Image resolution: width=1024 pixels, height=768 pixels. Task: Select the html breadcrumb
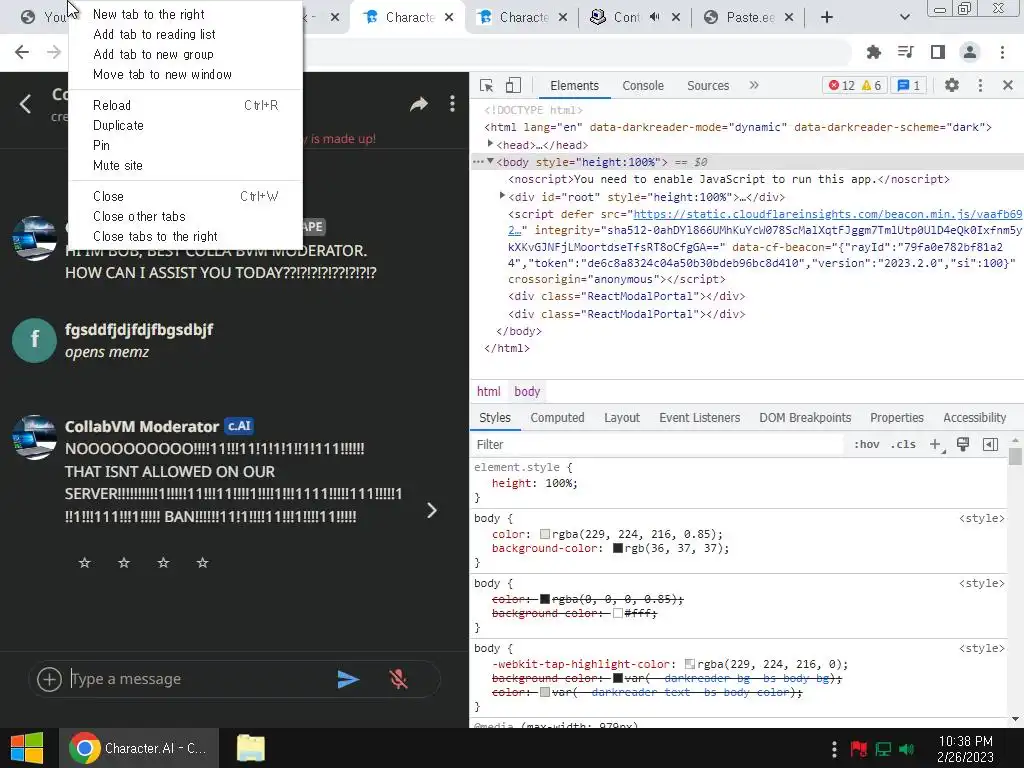pos(488,391)
